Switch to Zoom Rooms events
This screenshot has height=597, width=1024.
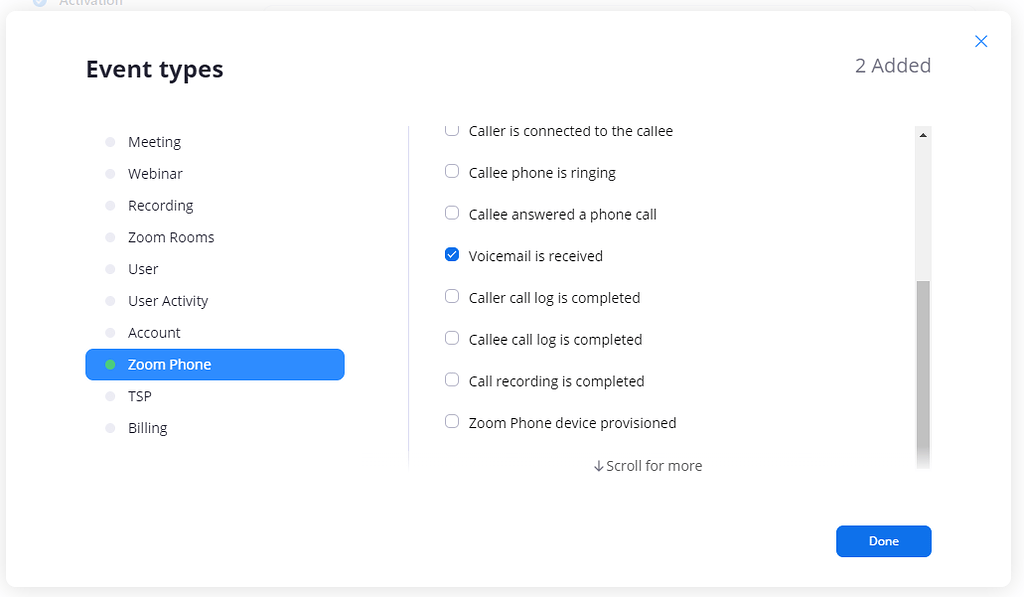(171, 237)
